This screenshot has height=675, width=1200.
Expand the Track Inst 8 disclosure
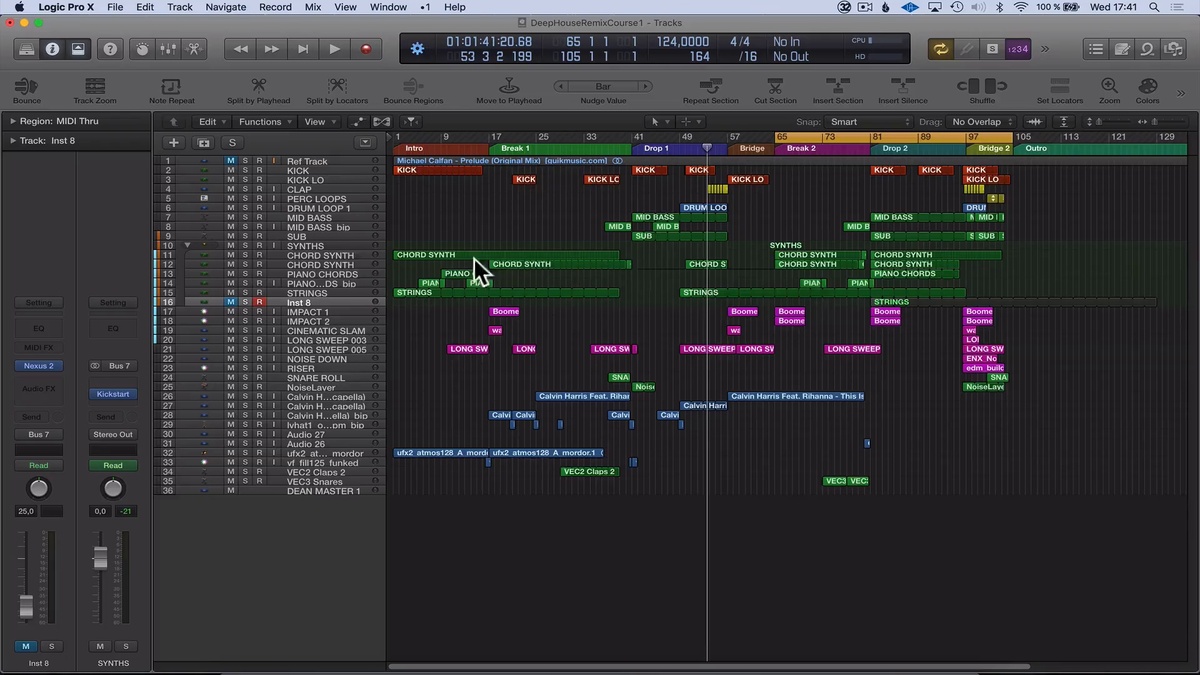pyautogui.click(x=12, y=141)
